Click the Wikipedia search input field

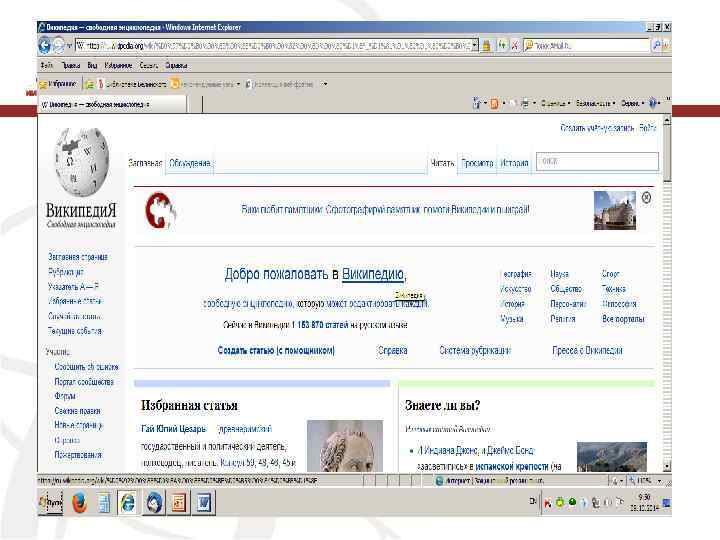pos(597,162)
